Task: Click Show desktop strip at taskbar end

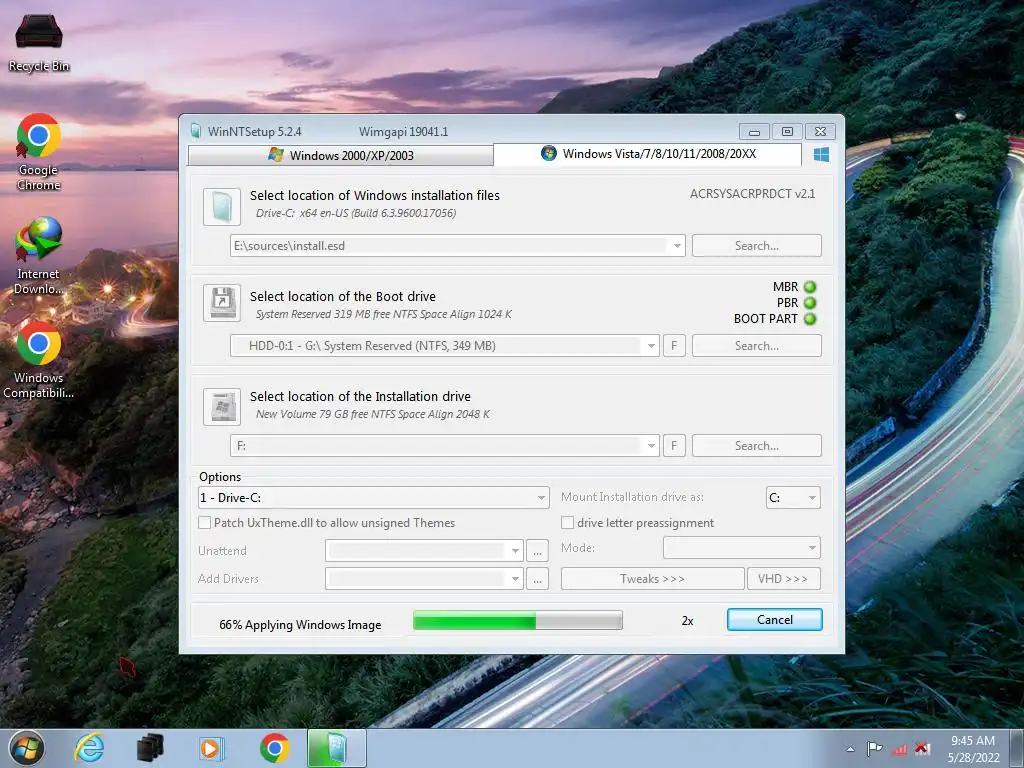Action: [x=1019, y=748]
